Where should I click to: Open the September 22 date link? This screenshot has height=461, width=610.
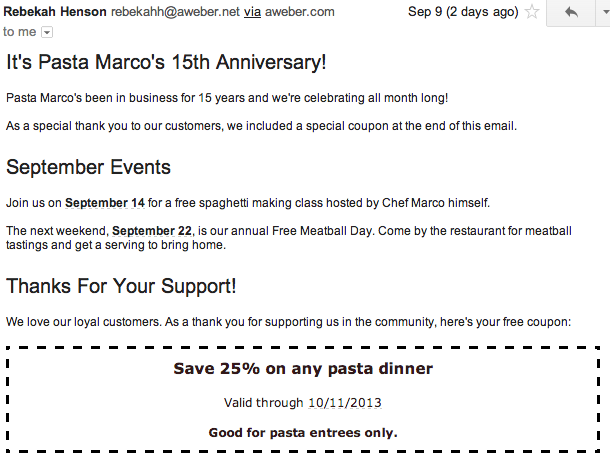[152, 231]
